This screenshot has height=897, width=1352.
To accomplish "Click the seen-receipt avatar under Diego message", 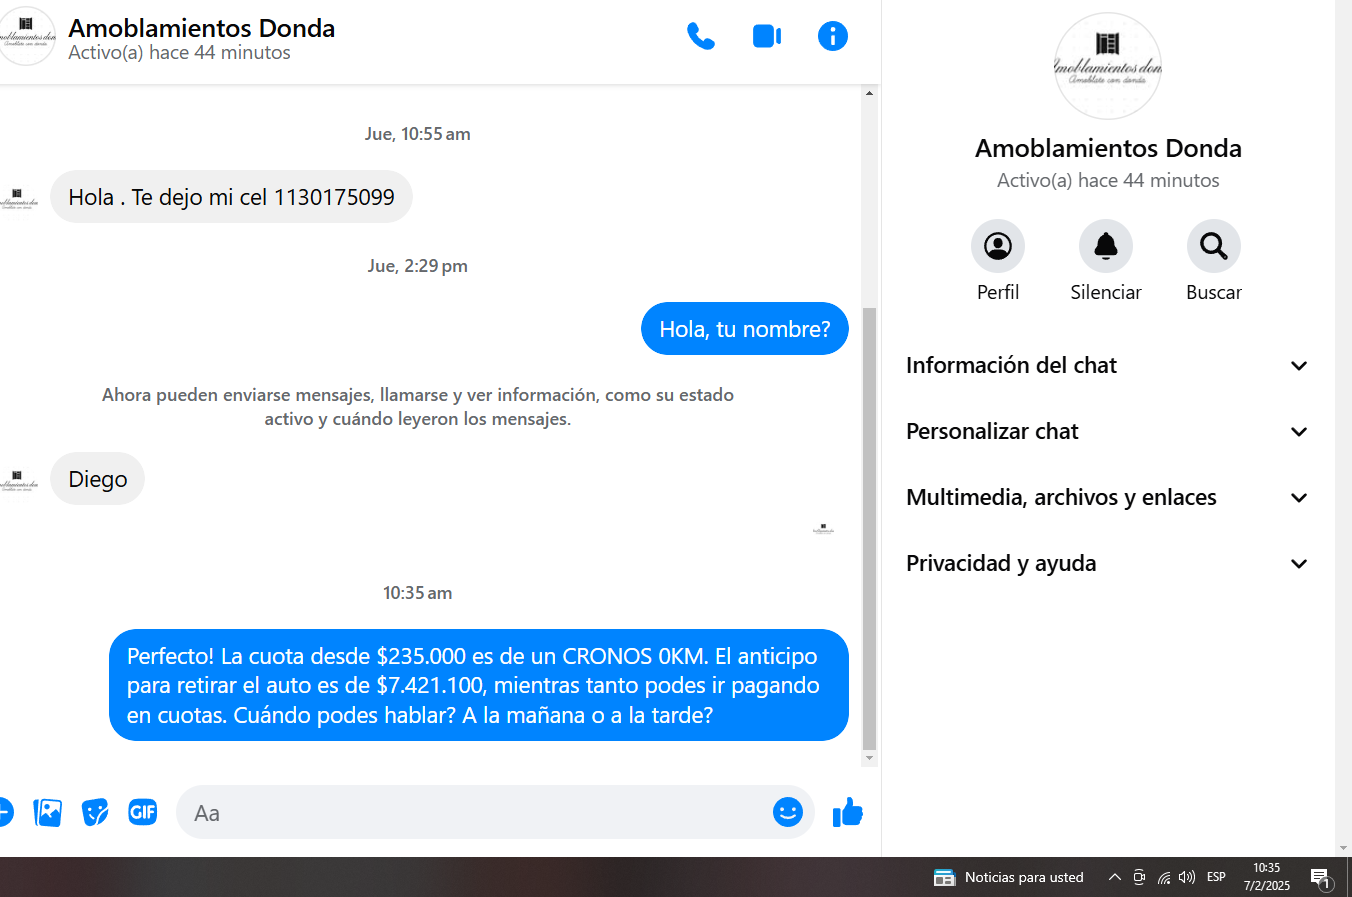I will [x=823, y=529].
